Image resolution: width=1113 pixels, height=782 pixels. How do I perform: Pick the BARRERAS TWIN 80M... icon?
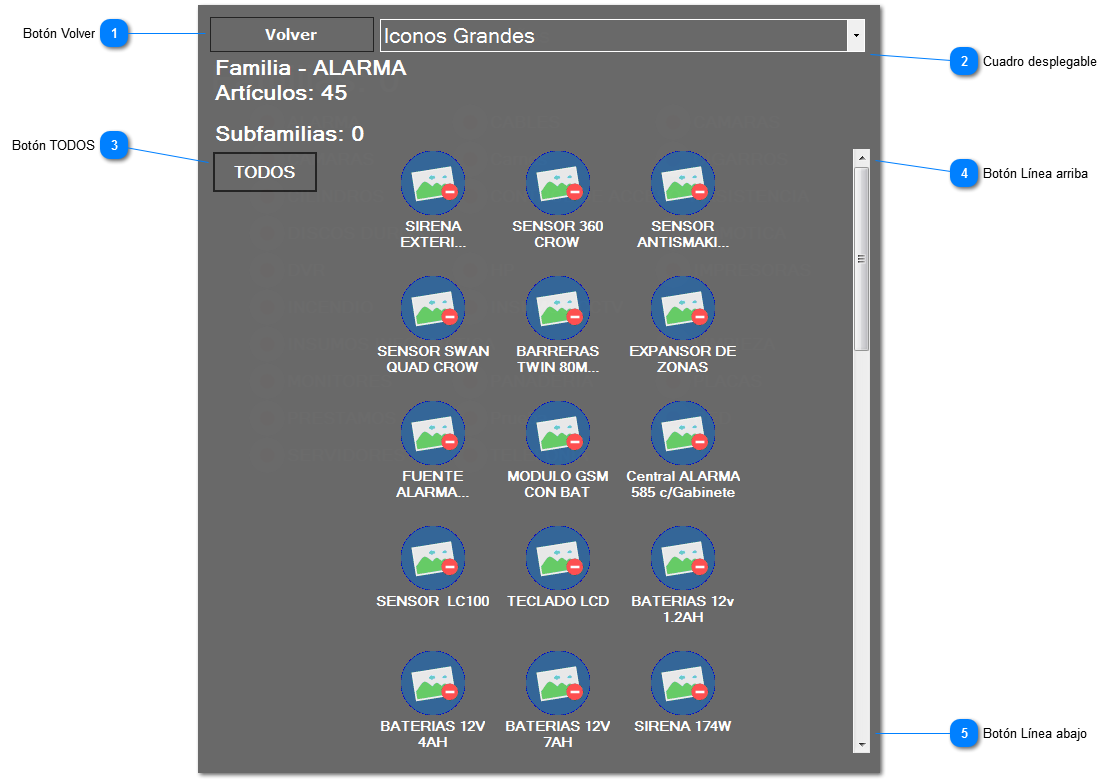click(x=557, y=308)
